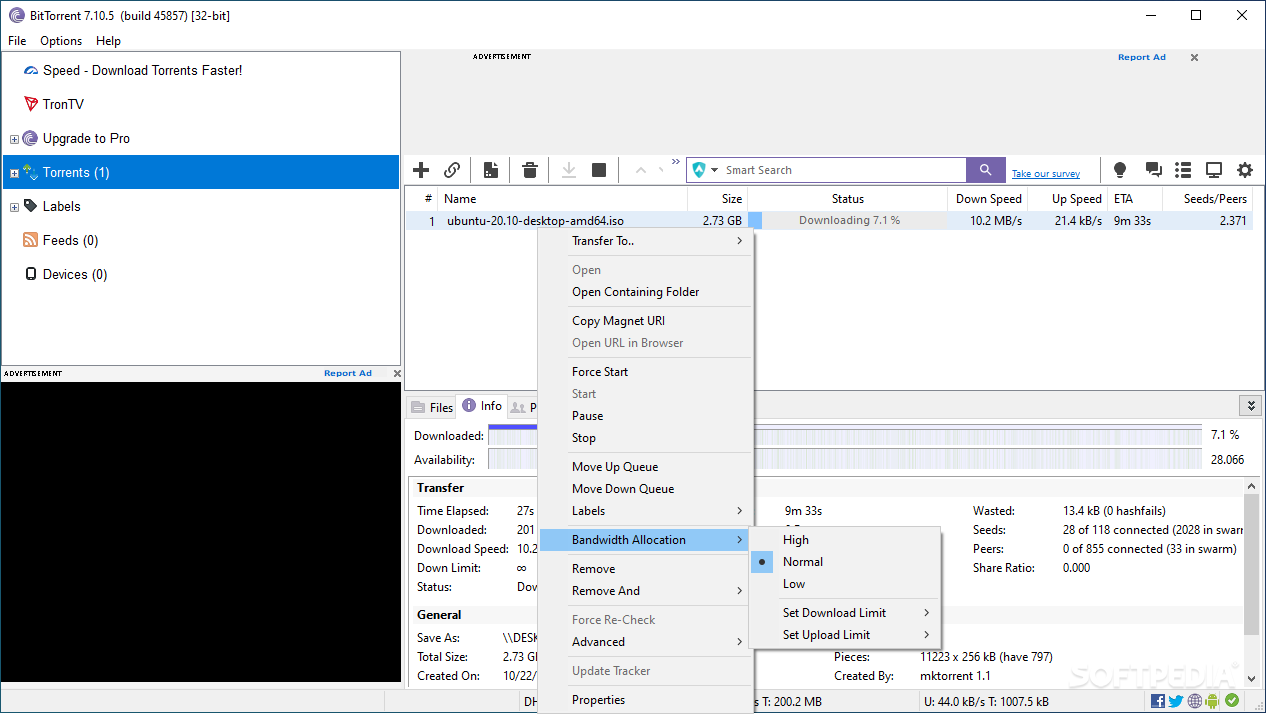Click Report Ad on the top banner
Image resolution: width=1266 pixels, height=714 pixels.
point(1142,57)
